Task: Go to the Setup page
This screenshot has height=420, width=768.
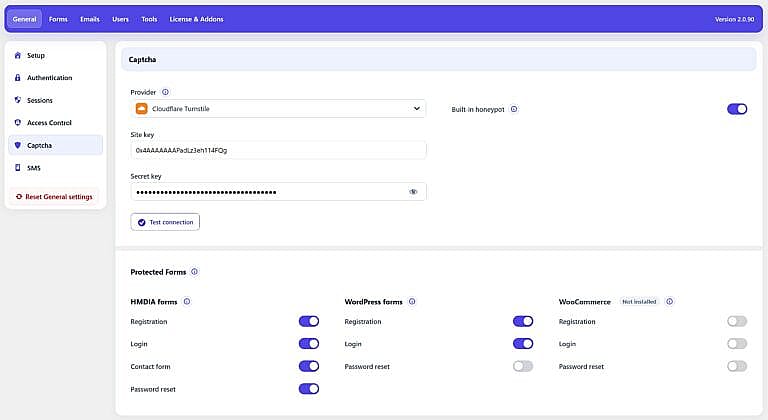Action: tap(55, 55)
